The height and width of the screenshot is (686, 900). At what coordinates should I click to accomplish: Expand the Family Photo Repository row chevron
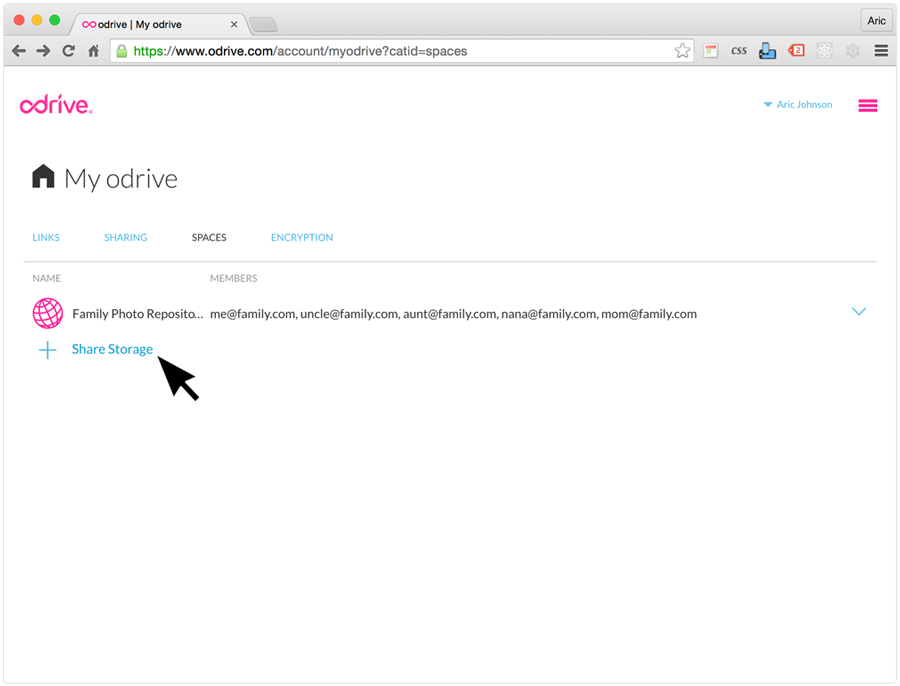(859, 312)
